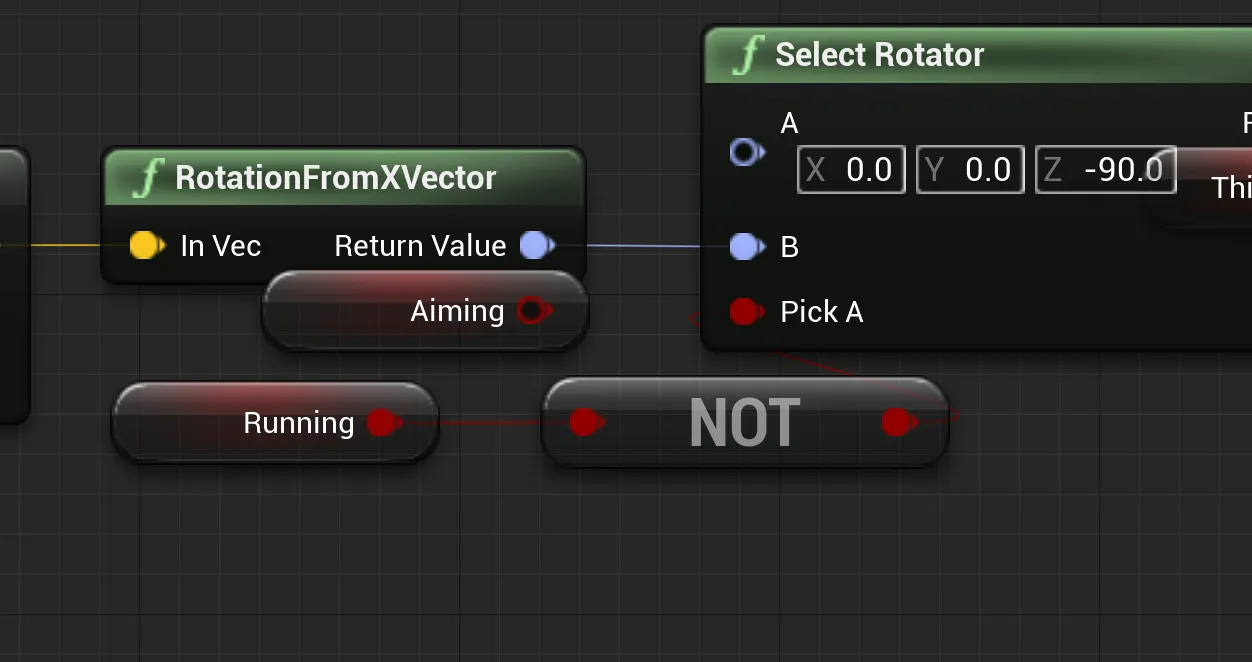Click the X value field of rotator A
The image size is (1252, 662).
click(x=852, y=170)
